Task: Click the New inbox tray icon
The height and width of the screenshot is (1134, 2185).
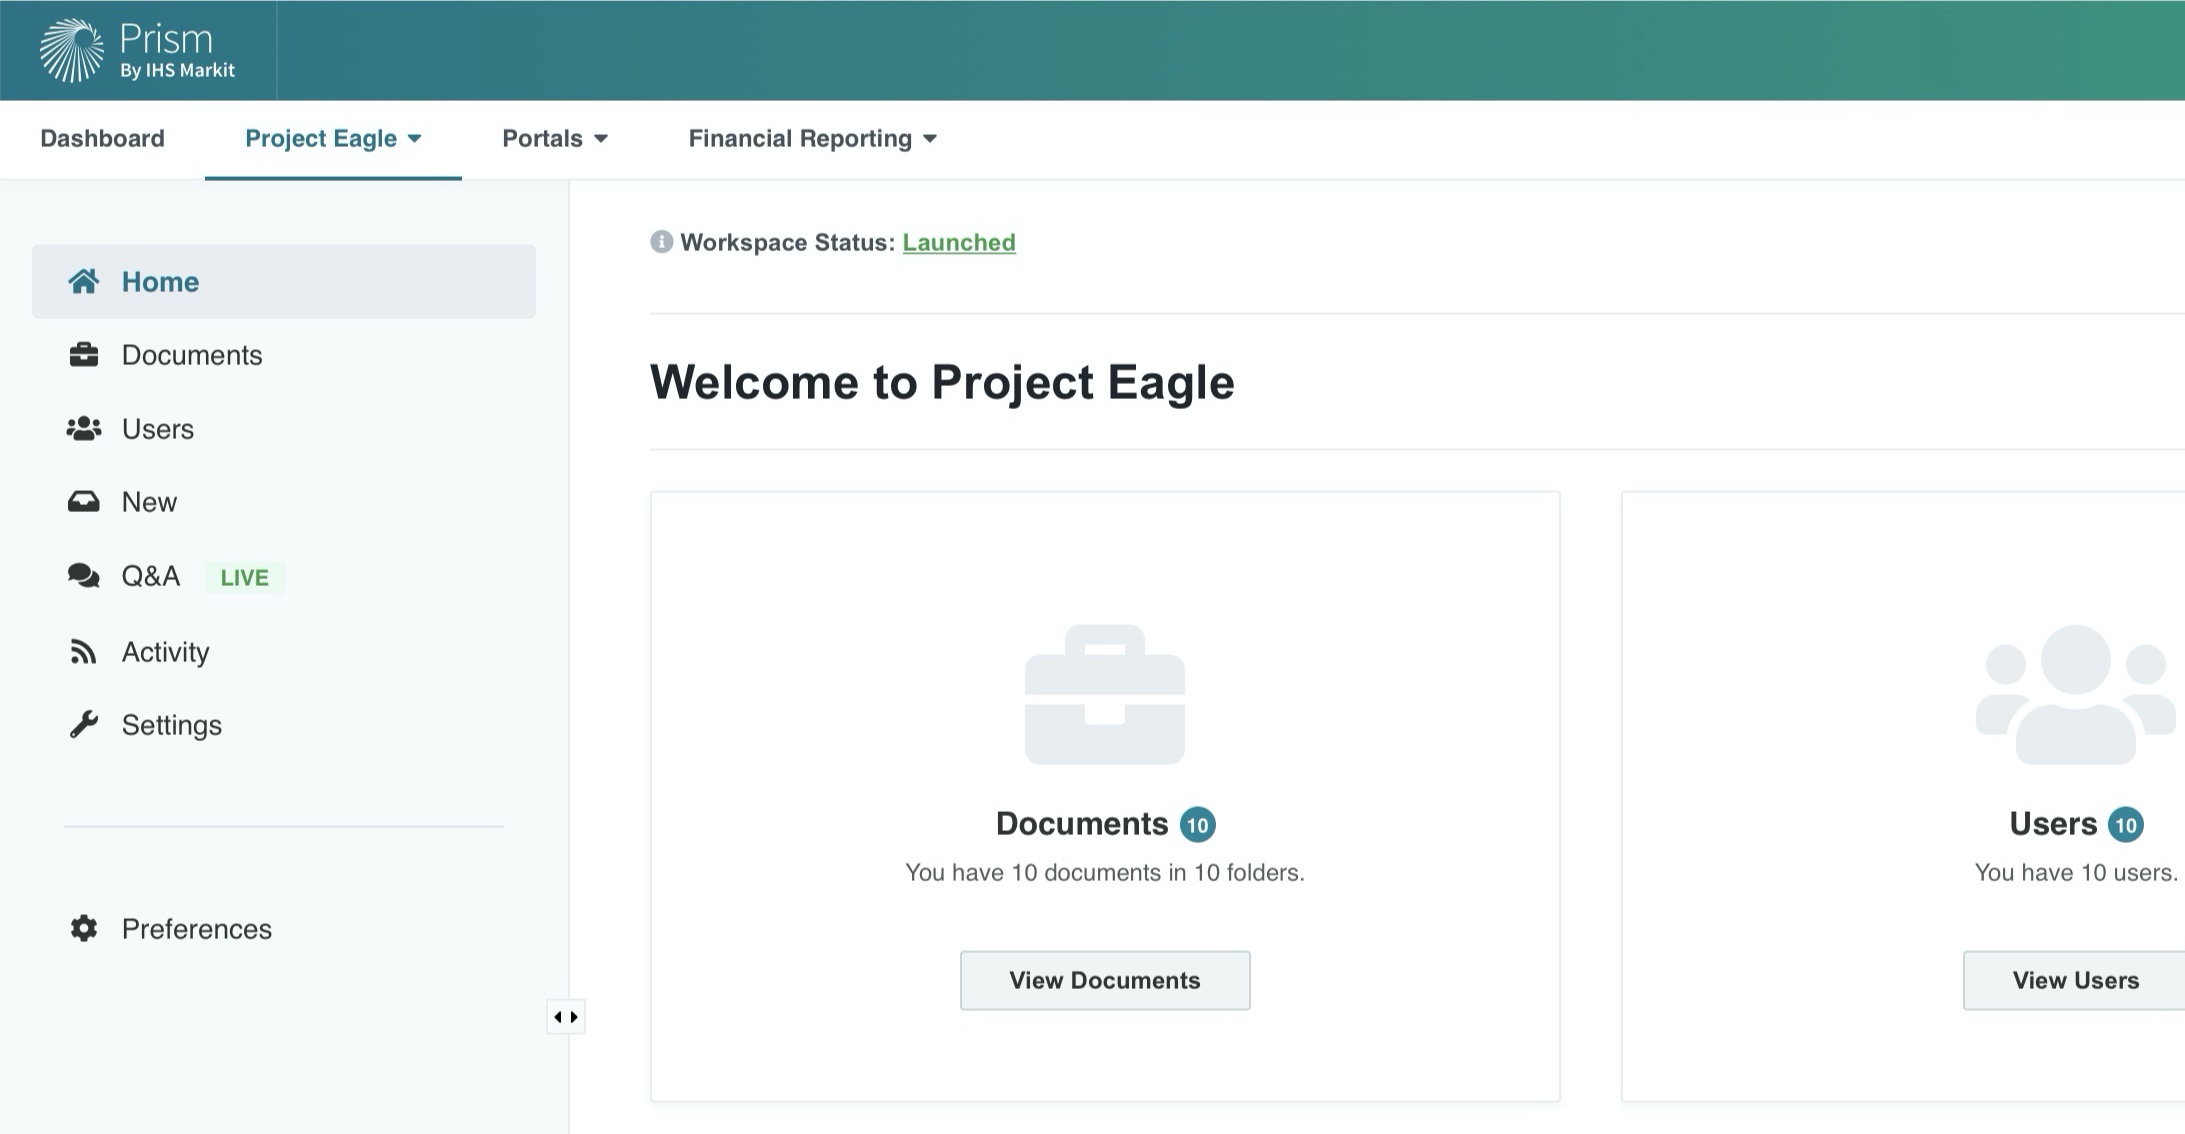Action: tap(84, 502)
